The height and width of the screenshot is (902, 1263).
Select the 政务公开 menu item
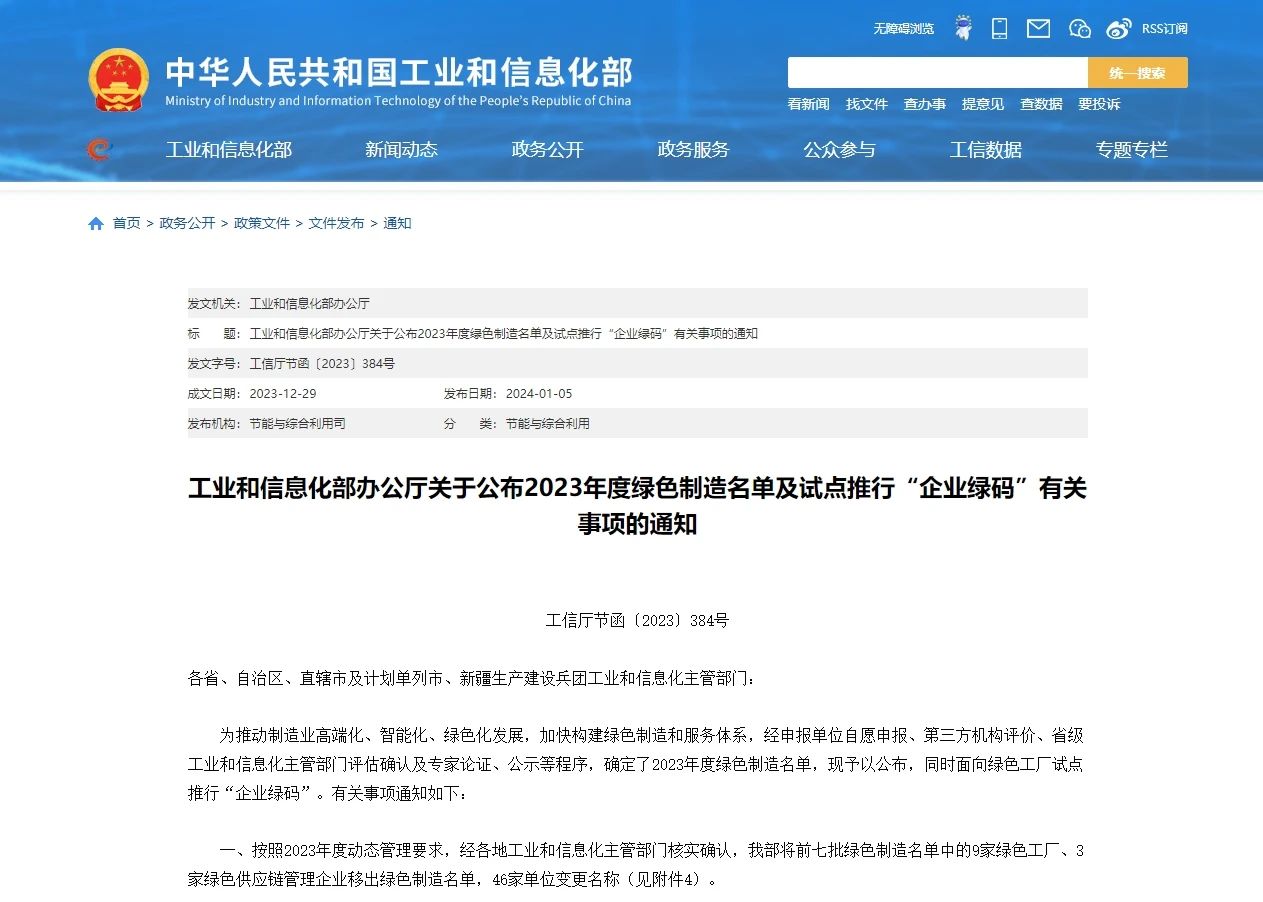(x=547, y=150)
